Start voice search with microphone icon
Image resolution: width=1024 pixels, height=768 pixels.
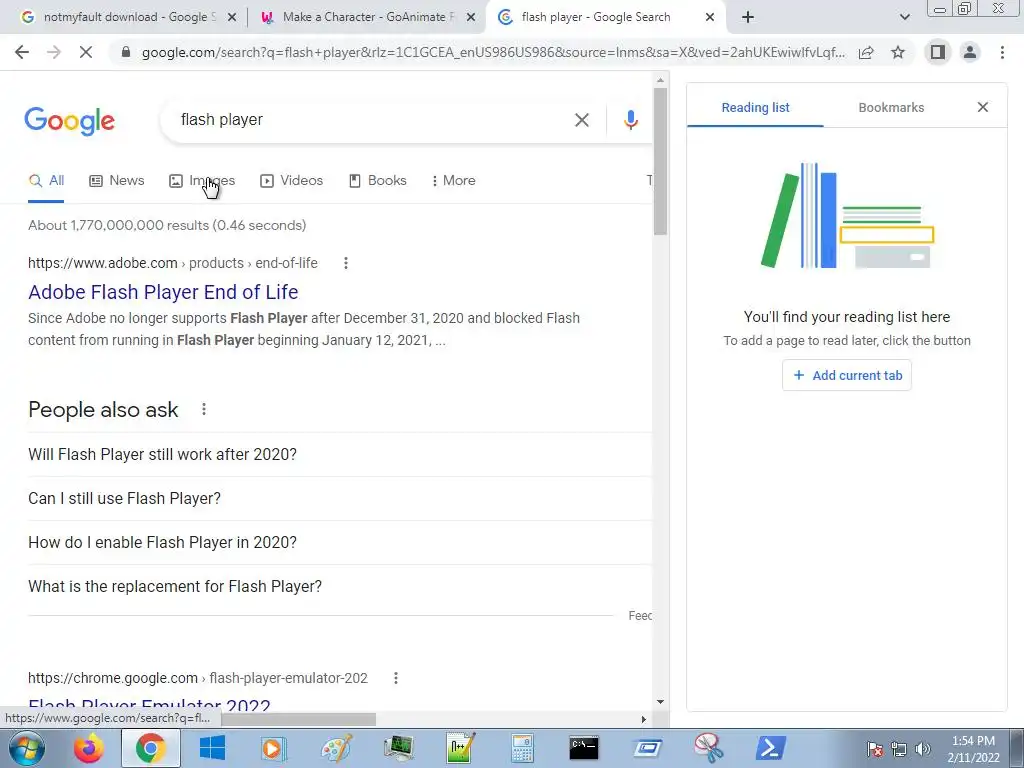pos(630,120)
